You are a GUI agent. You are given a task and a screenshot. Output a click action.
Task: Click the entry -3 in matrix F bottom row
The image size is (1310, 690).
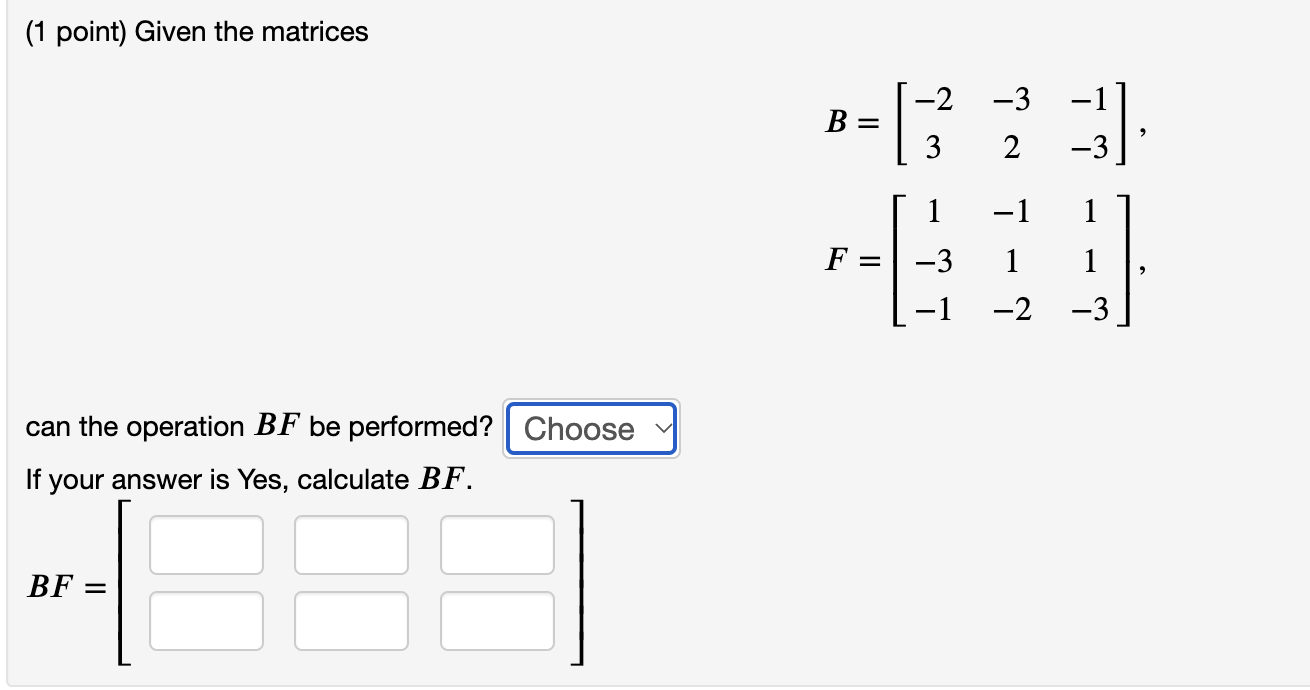[x=1090, y=313]
